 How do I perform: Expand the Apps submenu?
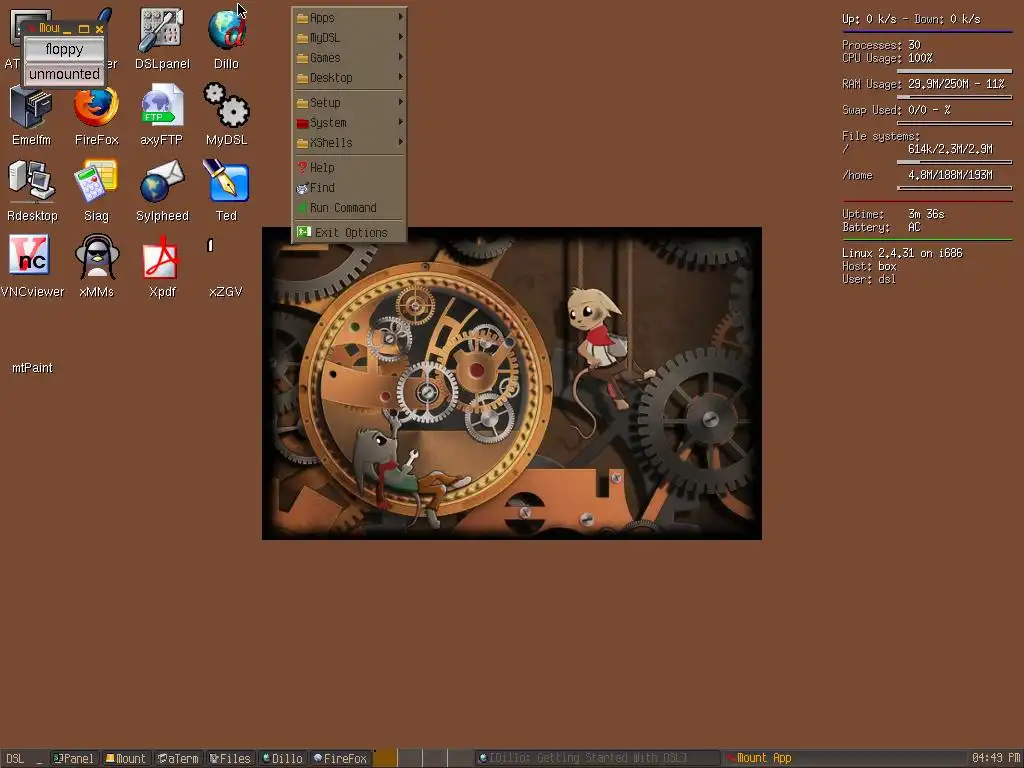[x=349, y=18]
